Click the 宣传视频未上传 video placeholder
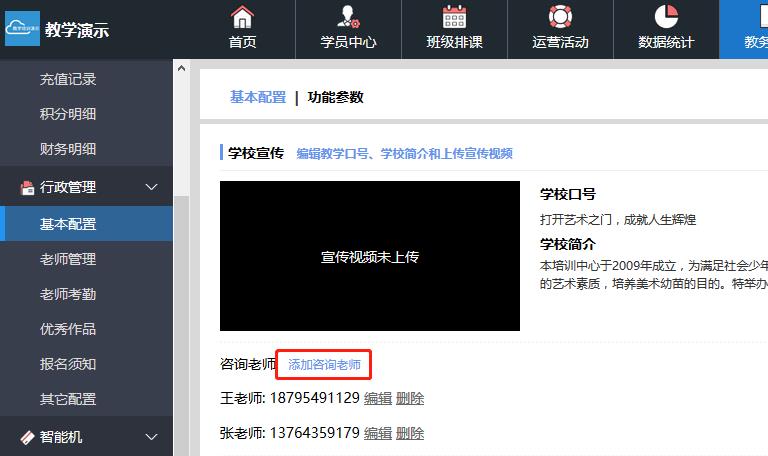 [370, 256]
